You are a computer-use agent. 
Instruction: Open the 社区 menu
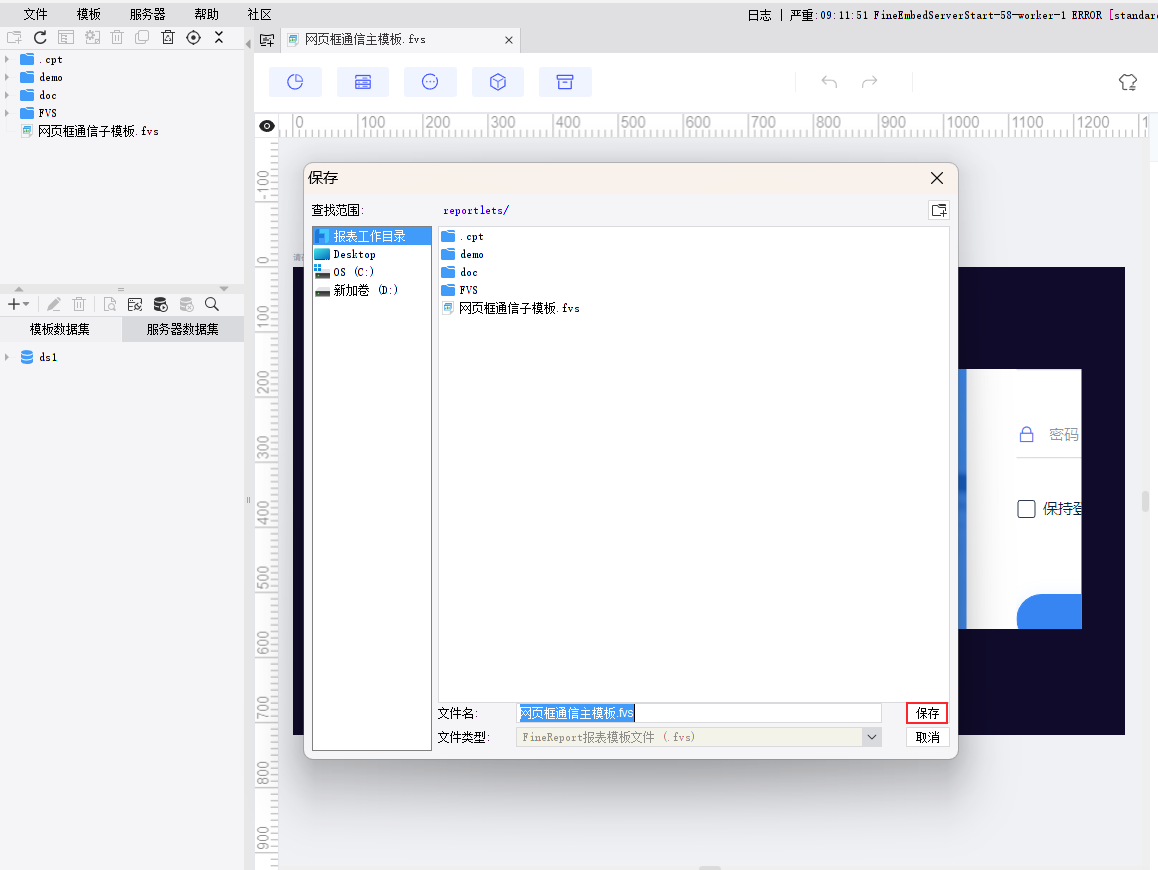259,15
